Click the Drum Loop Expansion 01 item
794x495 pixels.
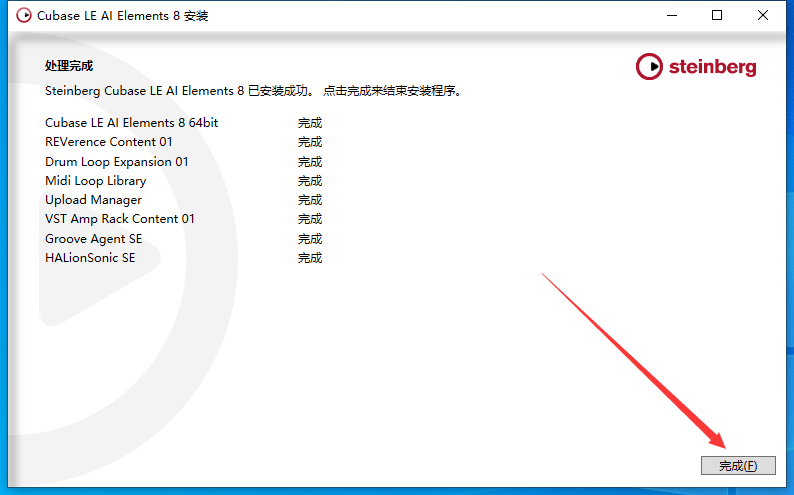tap(117, 162)
